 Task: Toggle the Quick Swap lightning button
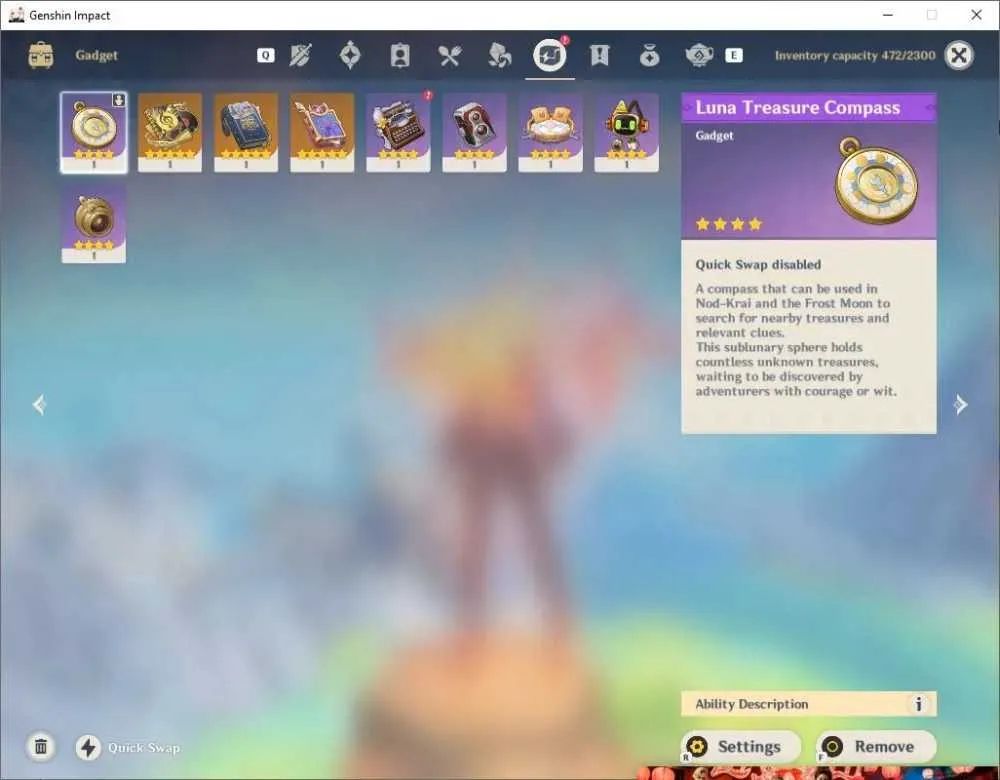(89, 747)
